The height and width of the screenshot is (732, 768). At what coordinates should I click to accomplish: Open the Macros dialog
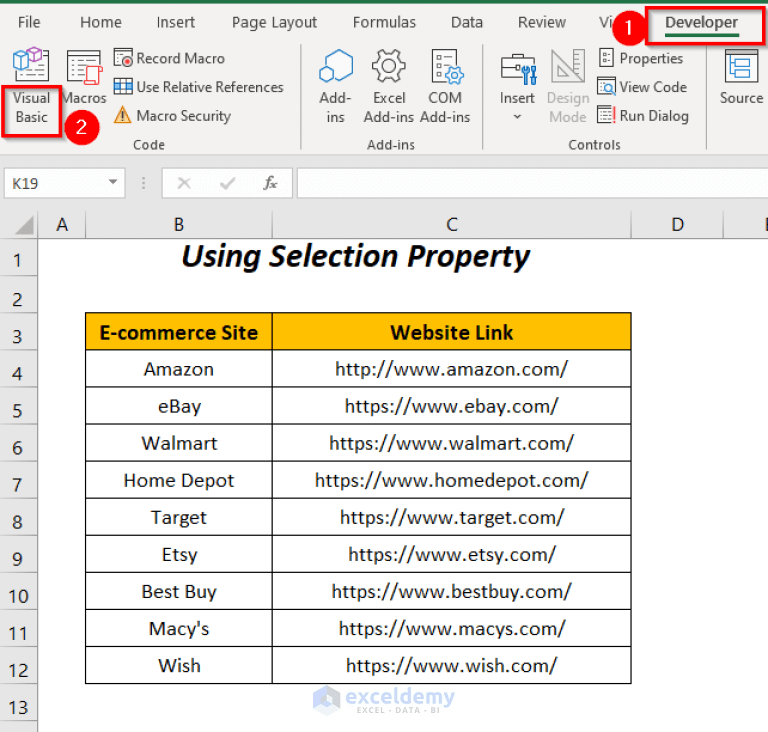[84, 76]
